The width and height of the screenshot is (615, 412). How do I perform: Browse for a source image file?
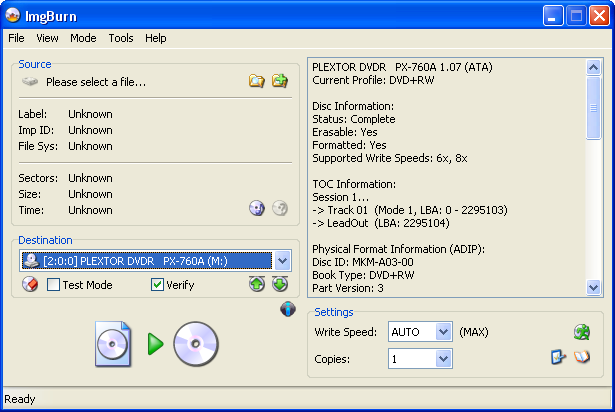tap(257, 81)
